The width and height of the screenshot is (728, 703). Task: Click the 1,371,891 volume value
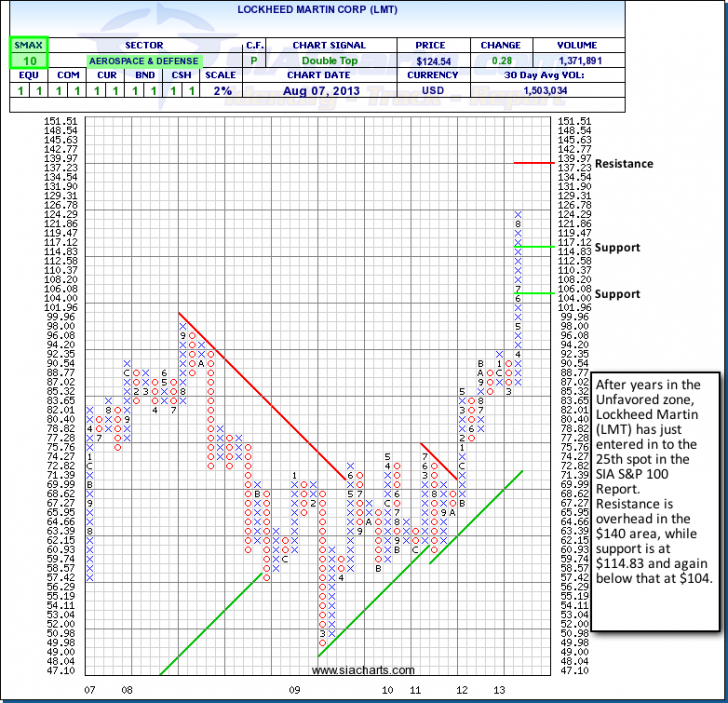580,60
